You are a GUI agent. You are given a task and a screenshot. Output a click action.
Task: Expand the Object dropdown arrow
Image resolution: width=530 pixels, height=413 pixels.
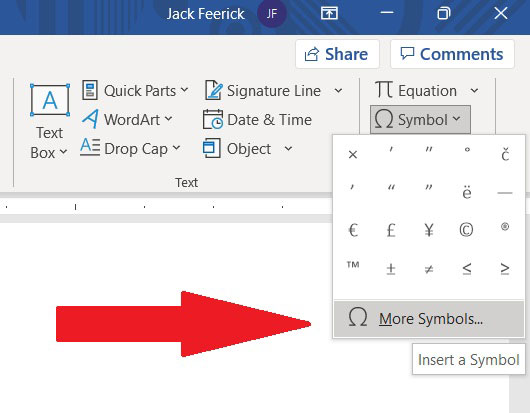(x=288, y=148)
